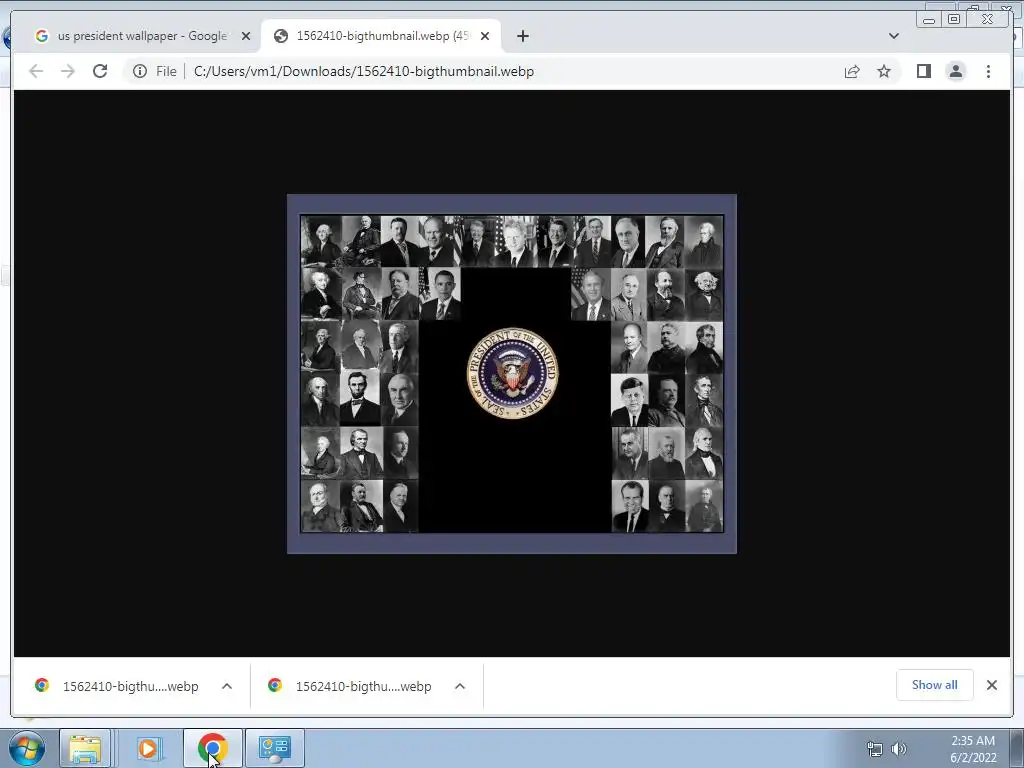Open the Chrome profile avatar menu
The image size is (1024, 768).
pyautogui.click(x=955, y=71)
